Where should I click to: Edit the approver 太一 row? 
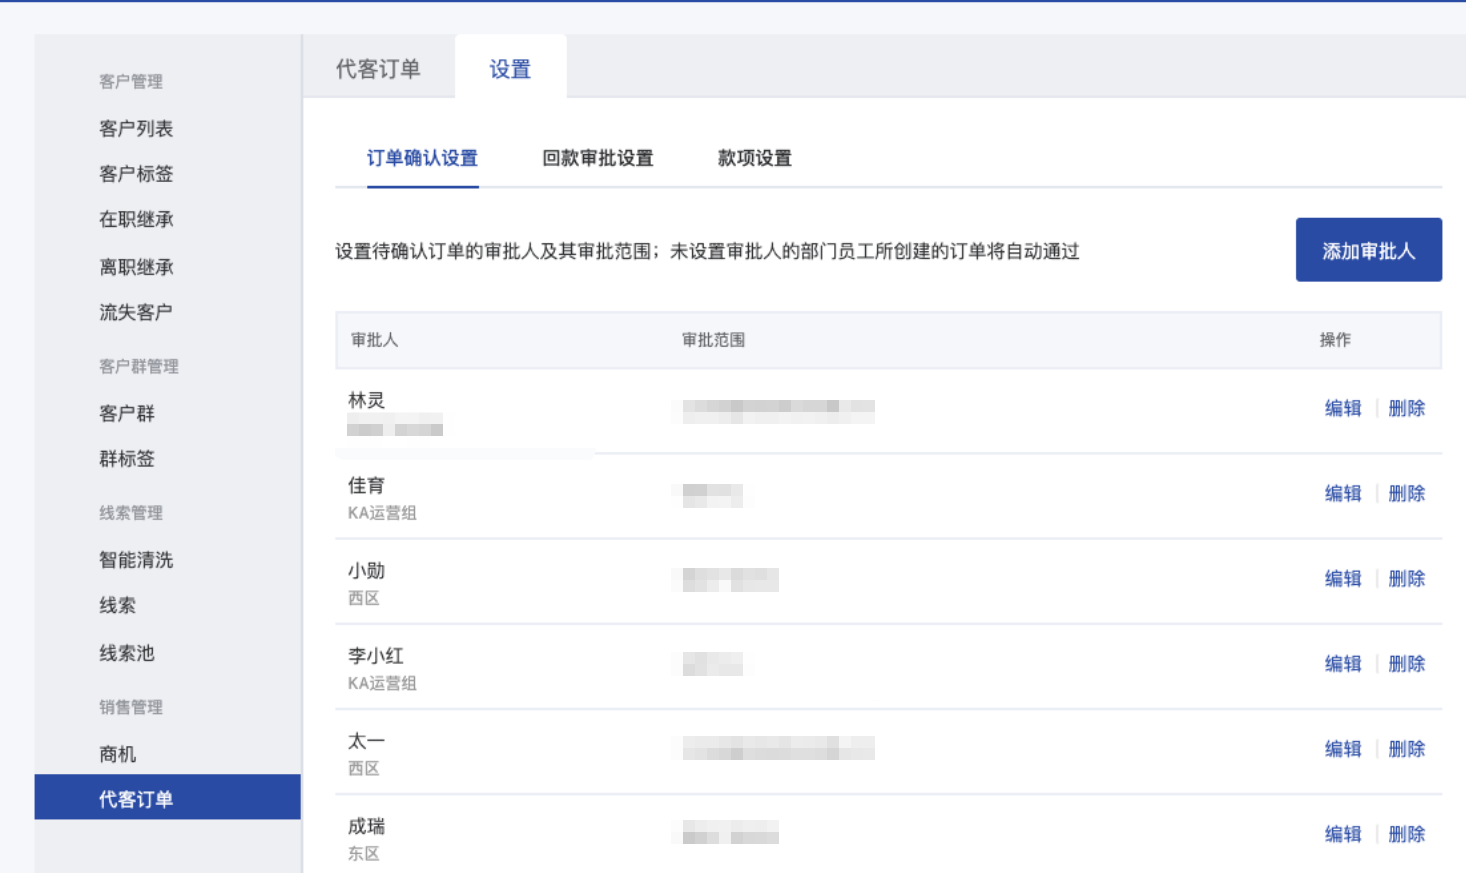tap(1343, 748)
